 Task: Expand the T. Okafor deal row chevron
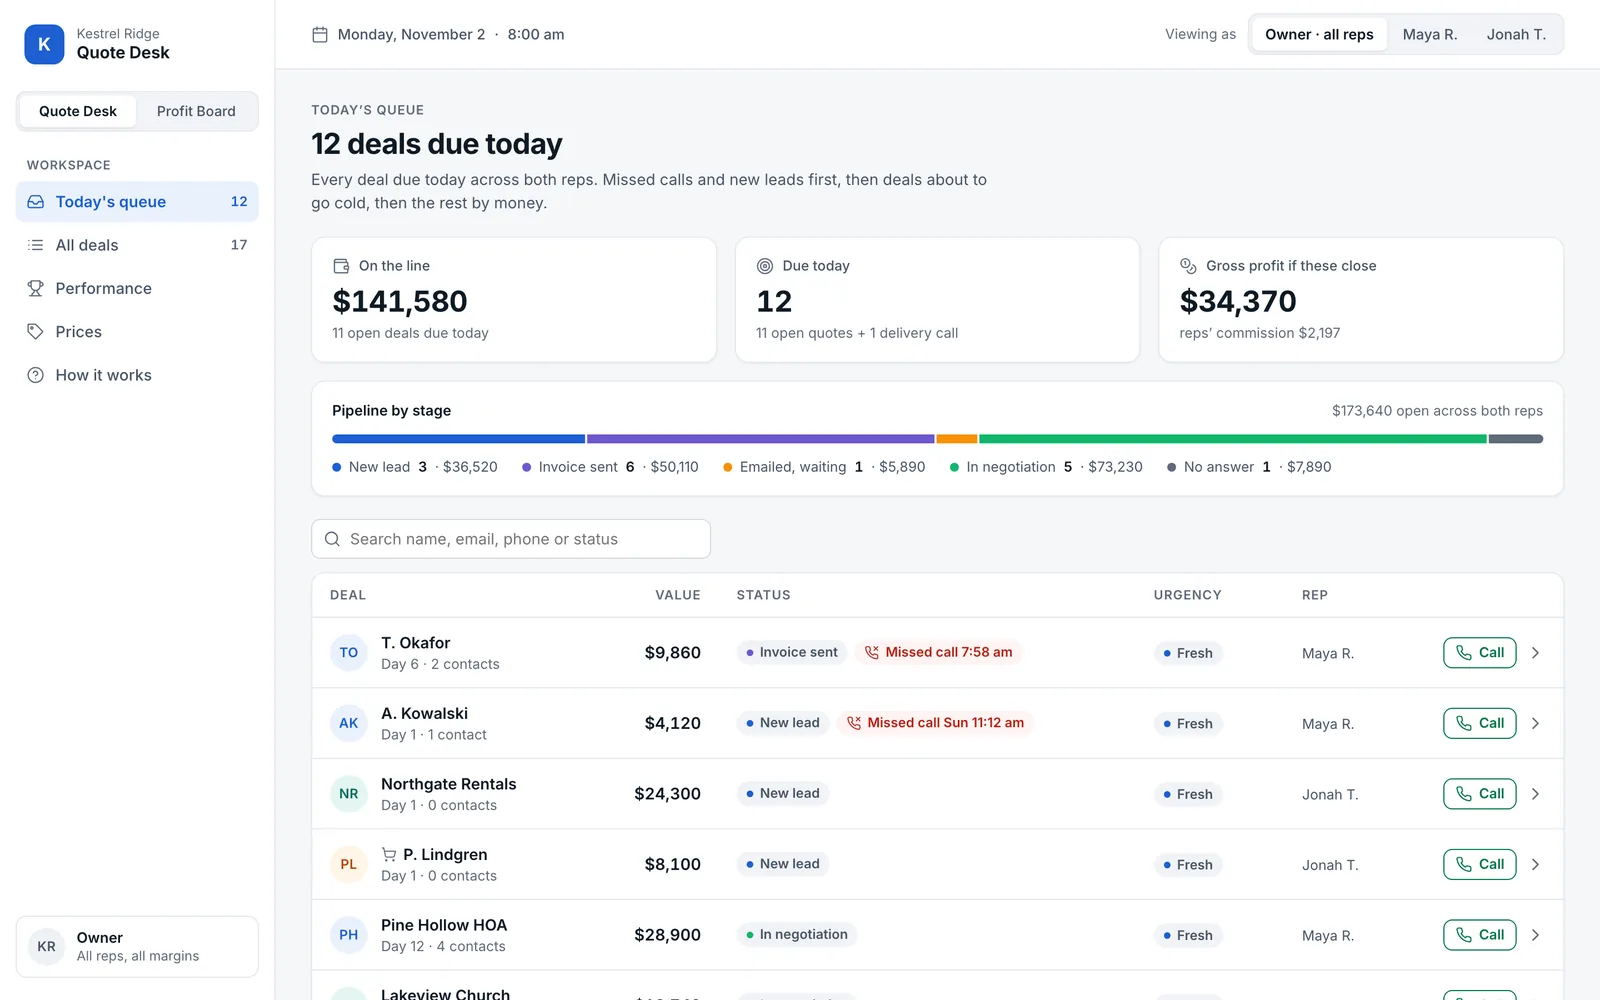[x=1536, y=653]
